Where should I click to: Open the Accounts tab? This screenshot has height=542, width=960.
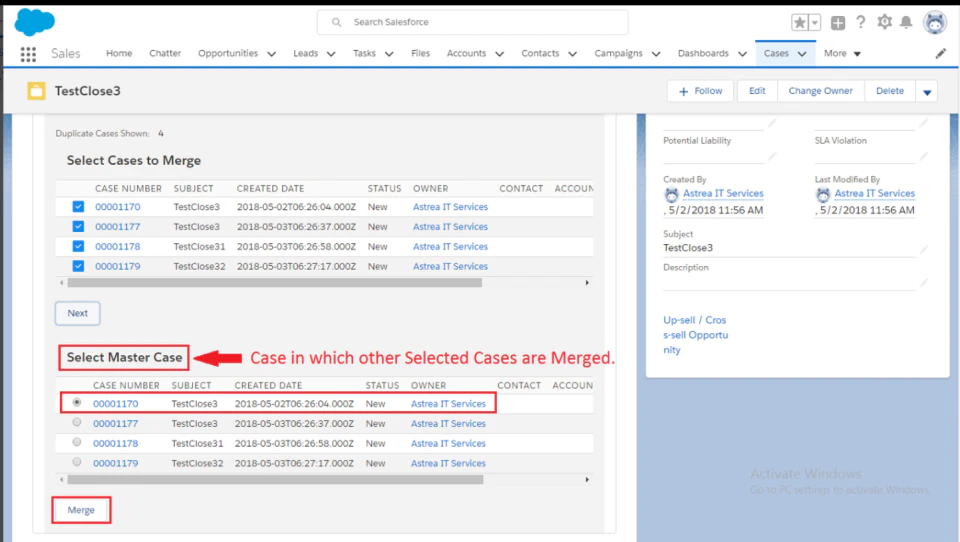pyautogui.click(x=466, y=53)
